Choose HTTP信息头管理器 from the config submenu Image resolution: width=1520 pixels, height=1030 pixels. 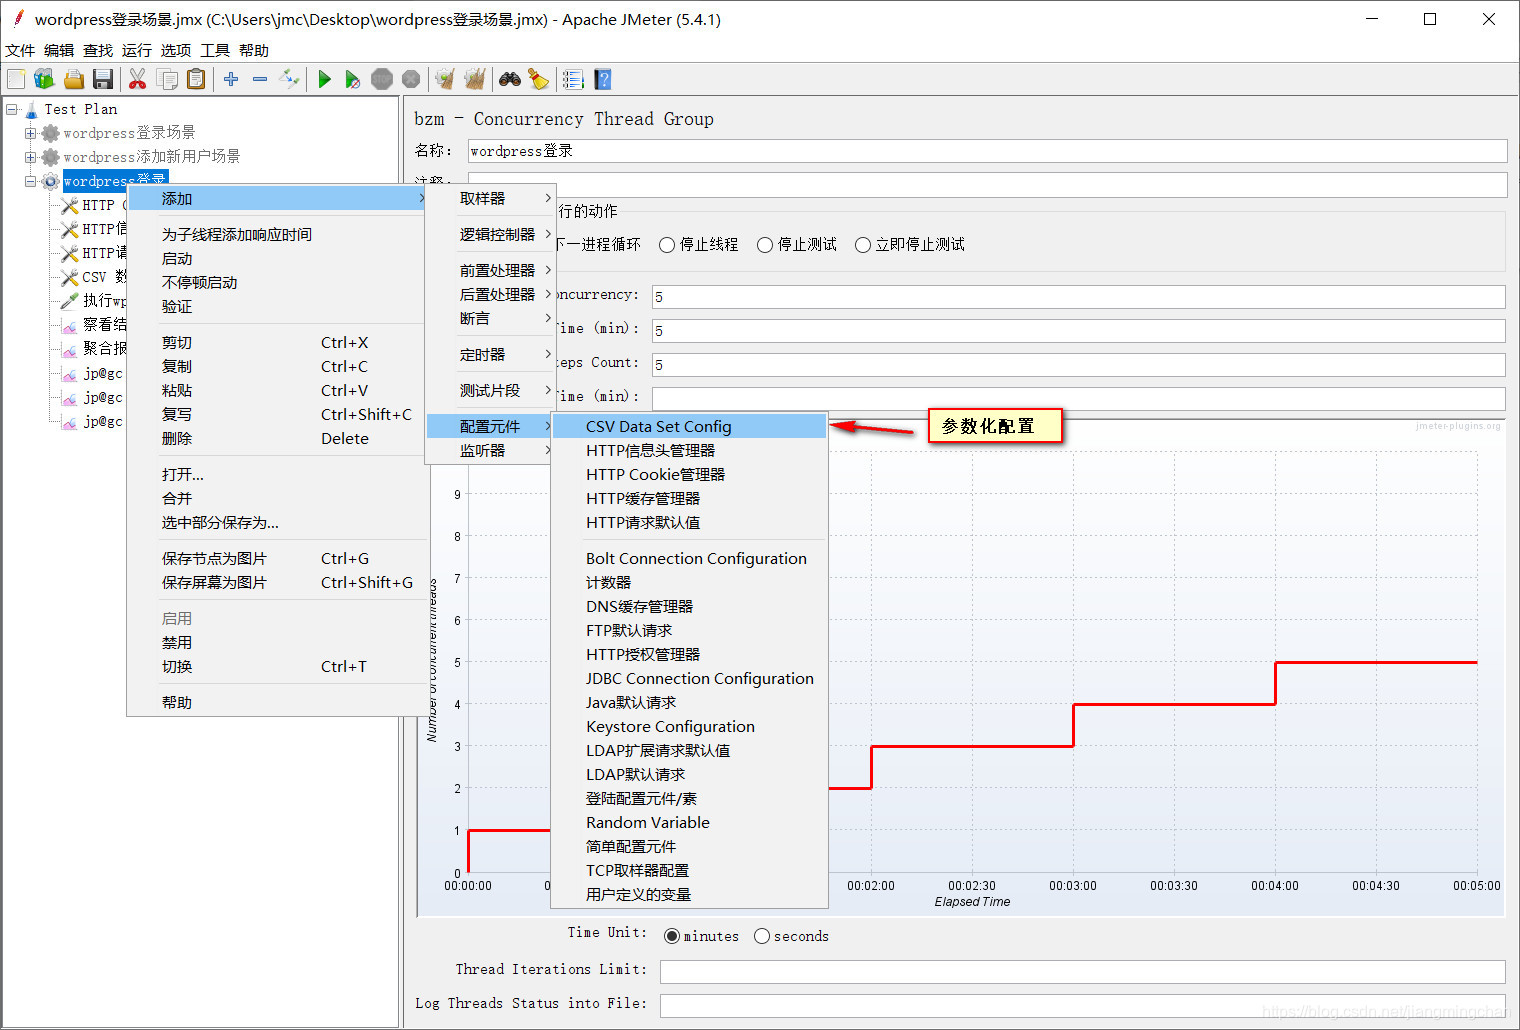689,450
